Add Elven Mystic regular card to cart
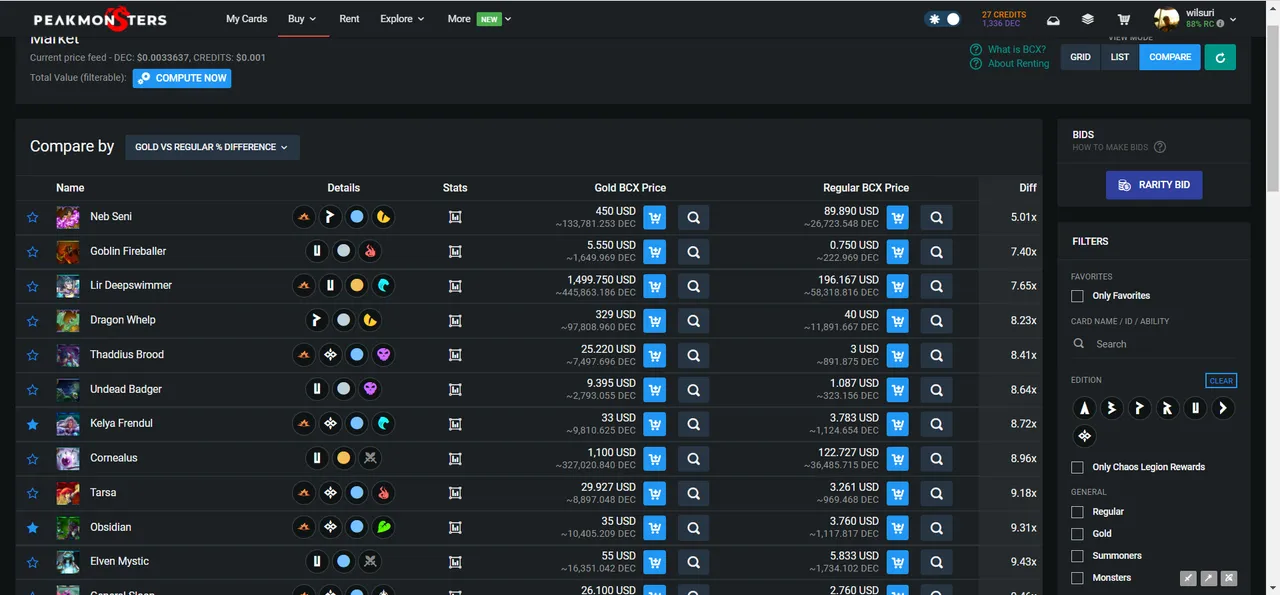The width and height of the screenshot is (1280, 595). (897, 563)
